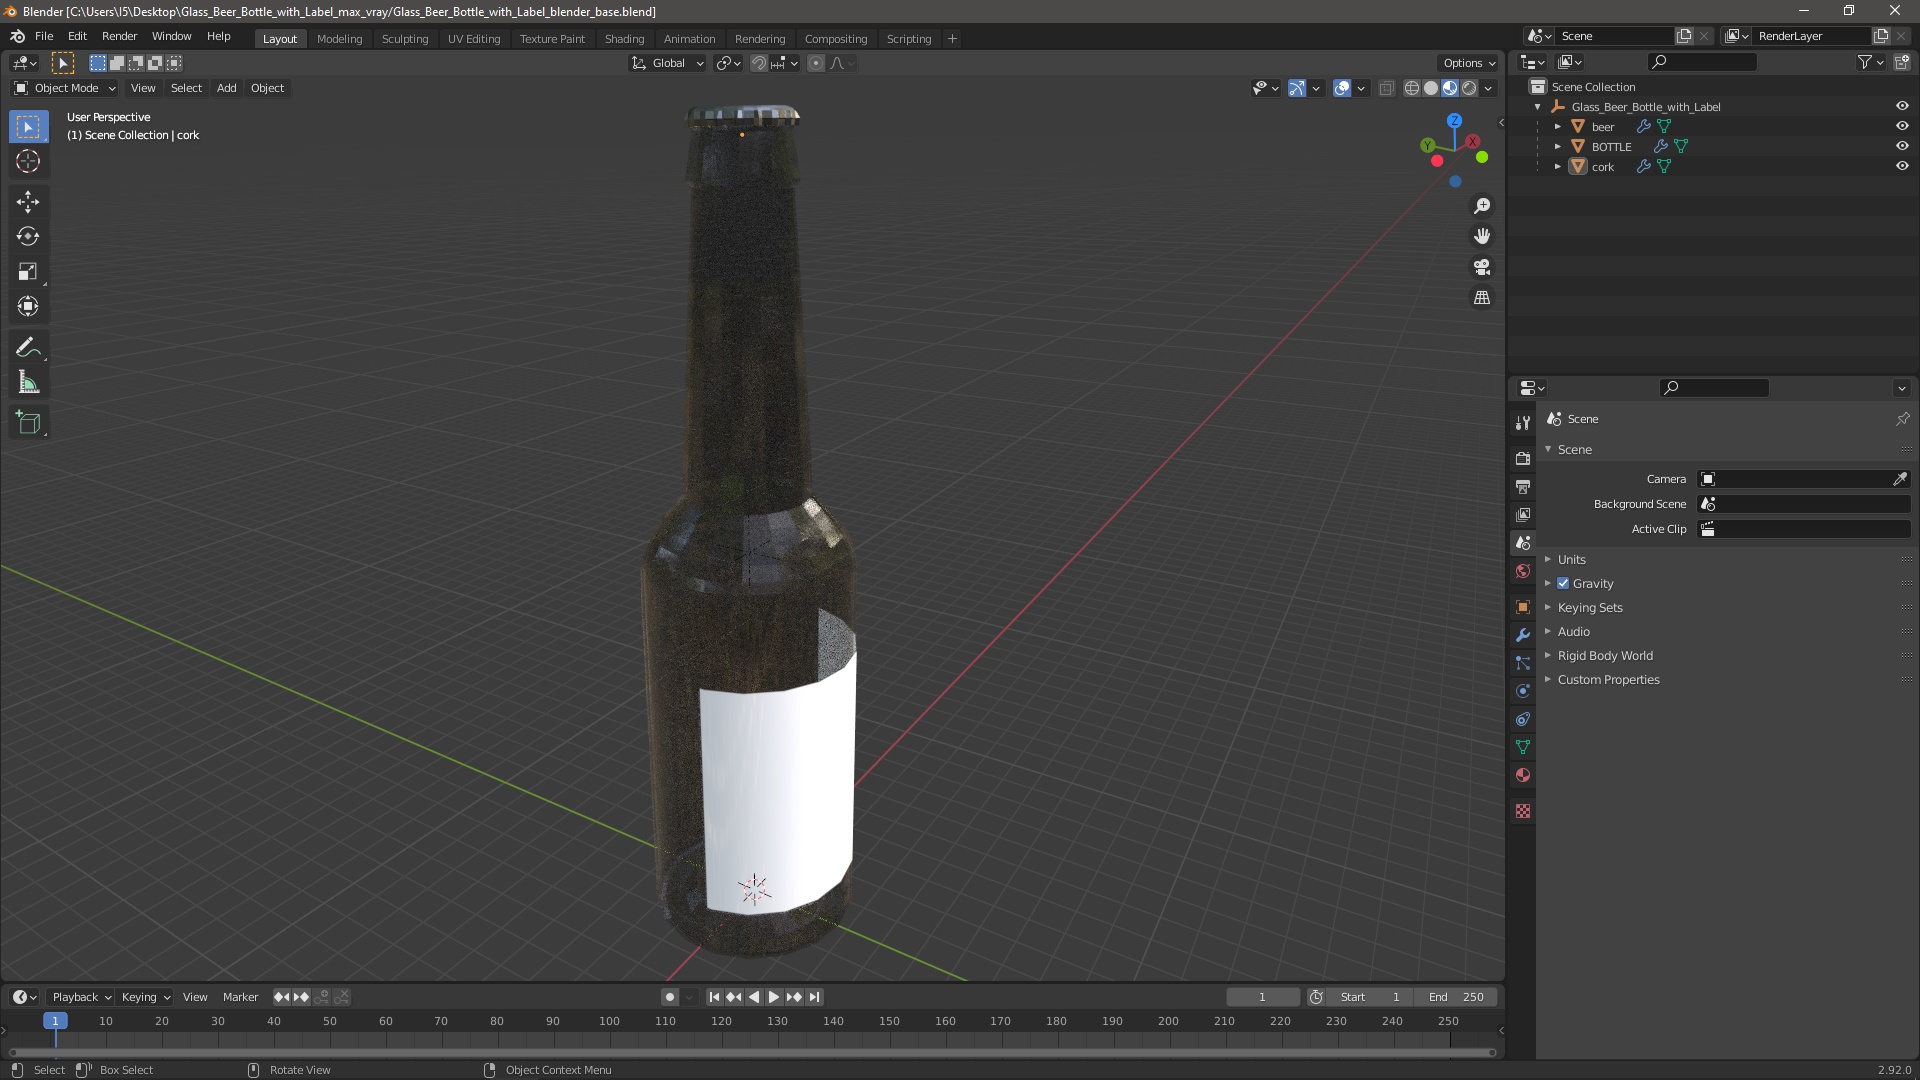Screen dimensions: 1920x1080
Task: Open World properties tab
Action: (x=1523, y=571)
